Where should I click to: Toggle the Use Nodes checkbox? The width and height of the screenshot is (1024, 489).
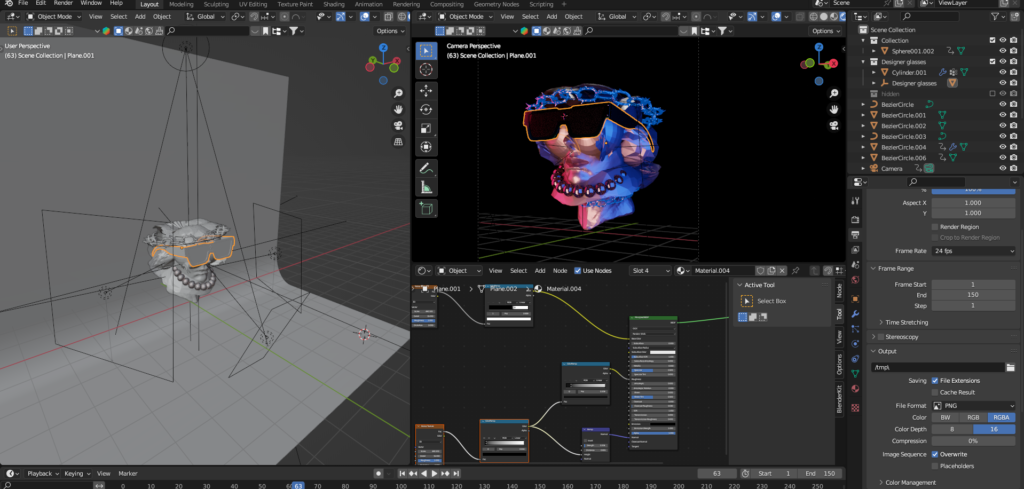click(x=576, y=271)
